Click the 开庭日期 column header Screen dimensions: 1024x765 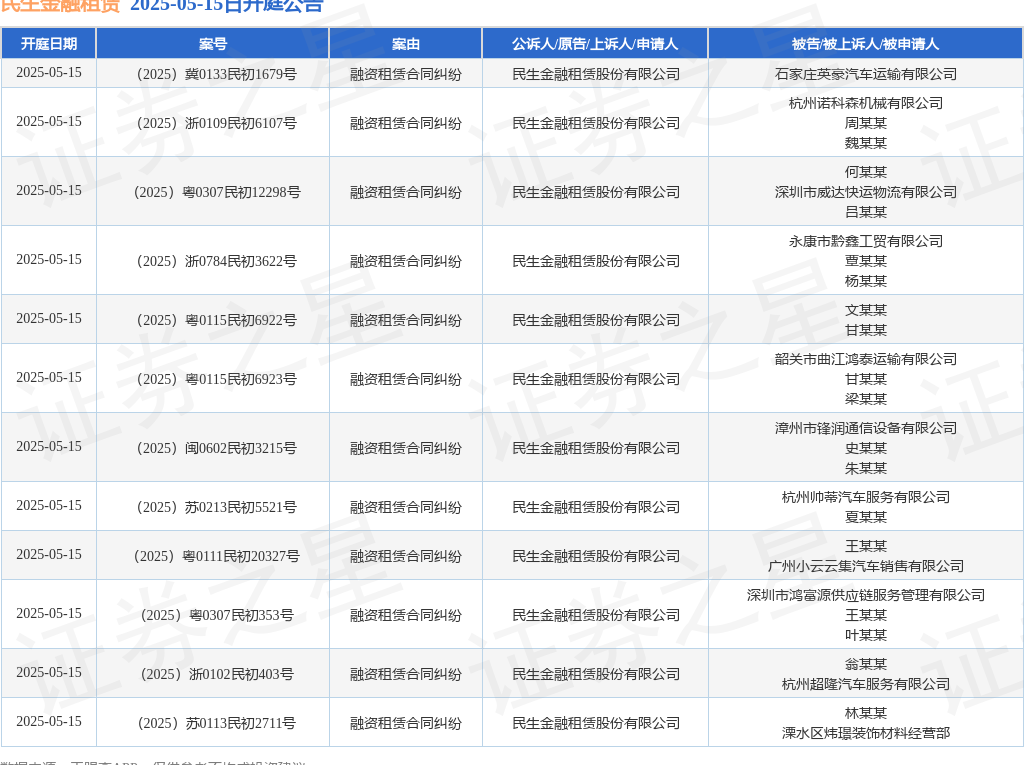[49, 44]
